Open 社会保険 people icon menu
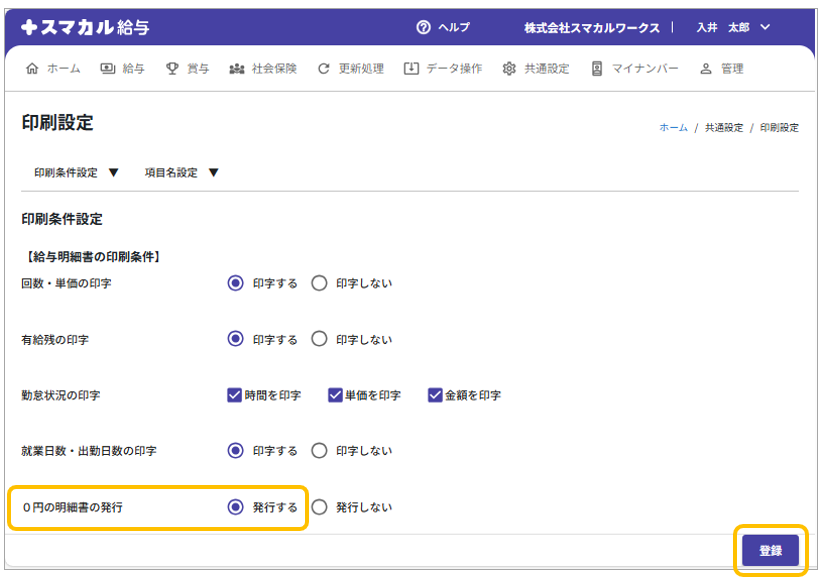Image resolution: width=825 pixels, height=580 pixels. [x=237, y=69]
